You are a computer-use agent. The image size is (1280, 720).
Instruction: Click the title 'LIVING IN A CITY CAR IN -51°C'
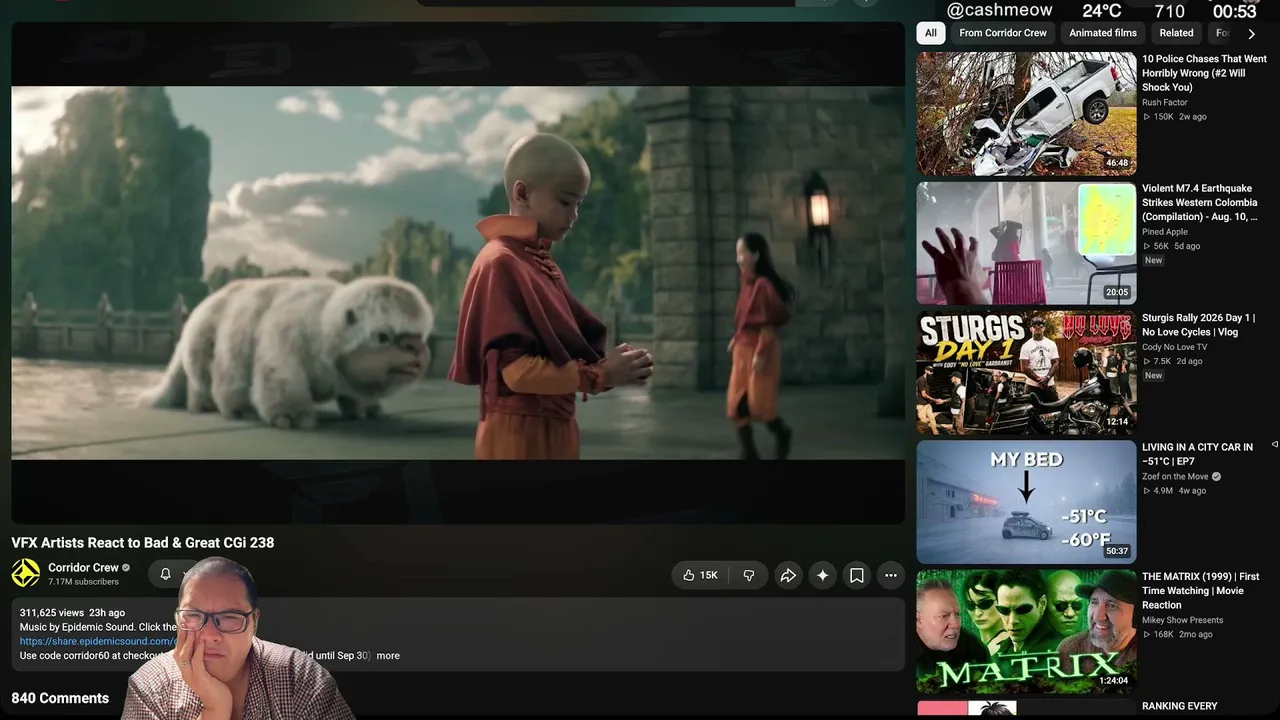(x=1197, y=454)
